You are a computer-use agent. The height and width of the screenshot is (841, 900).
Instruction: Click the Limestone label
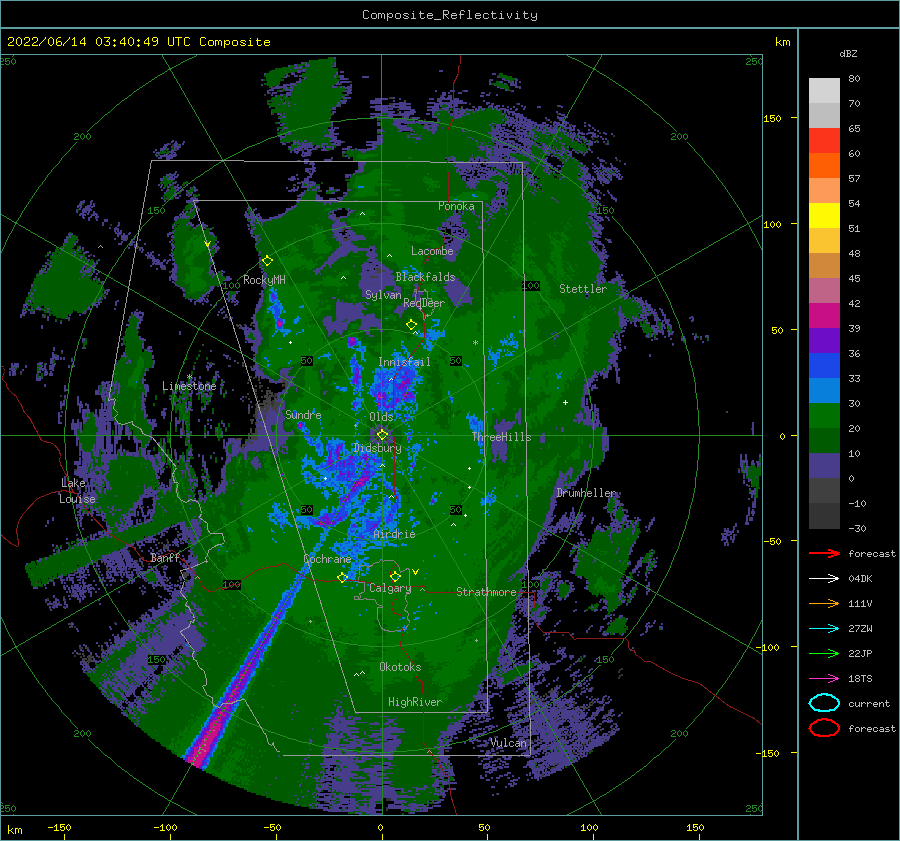[x=189, y=386]
